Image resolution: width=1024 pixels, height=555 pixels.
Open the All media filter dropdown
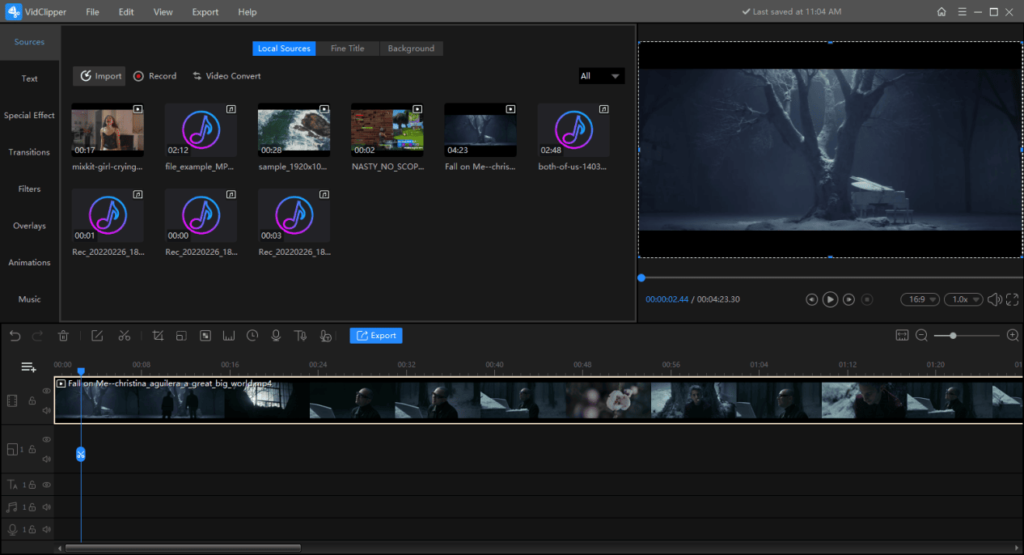tap(601, 76)
